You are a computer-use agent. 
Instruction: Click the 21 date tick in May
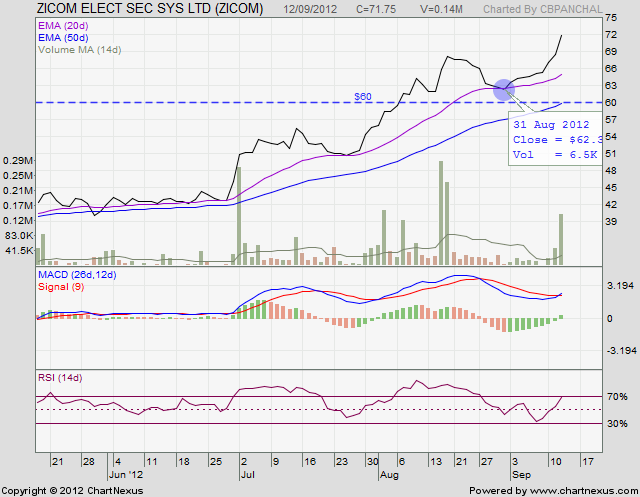click(58, 462)
